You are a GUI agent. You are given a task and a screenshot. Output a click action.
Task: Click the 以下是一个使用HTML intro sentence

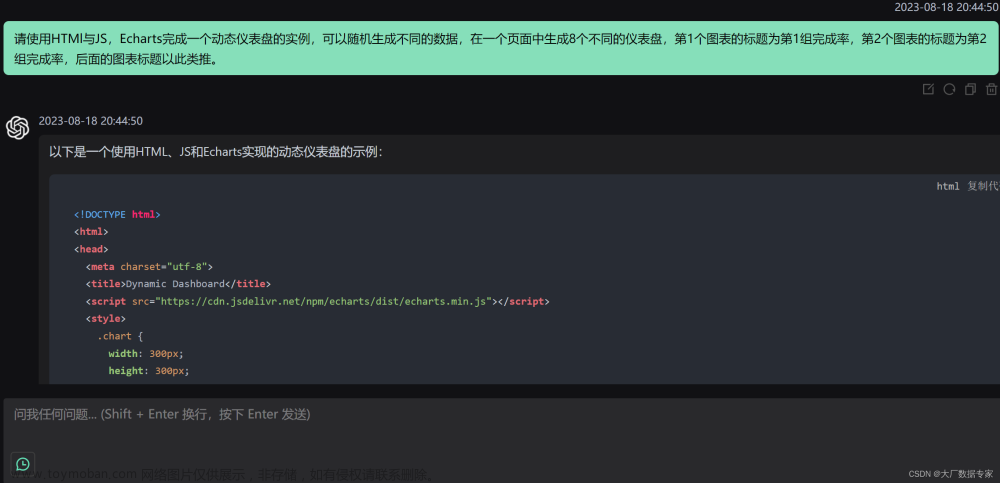216,152
